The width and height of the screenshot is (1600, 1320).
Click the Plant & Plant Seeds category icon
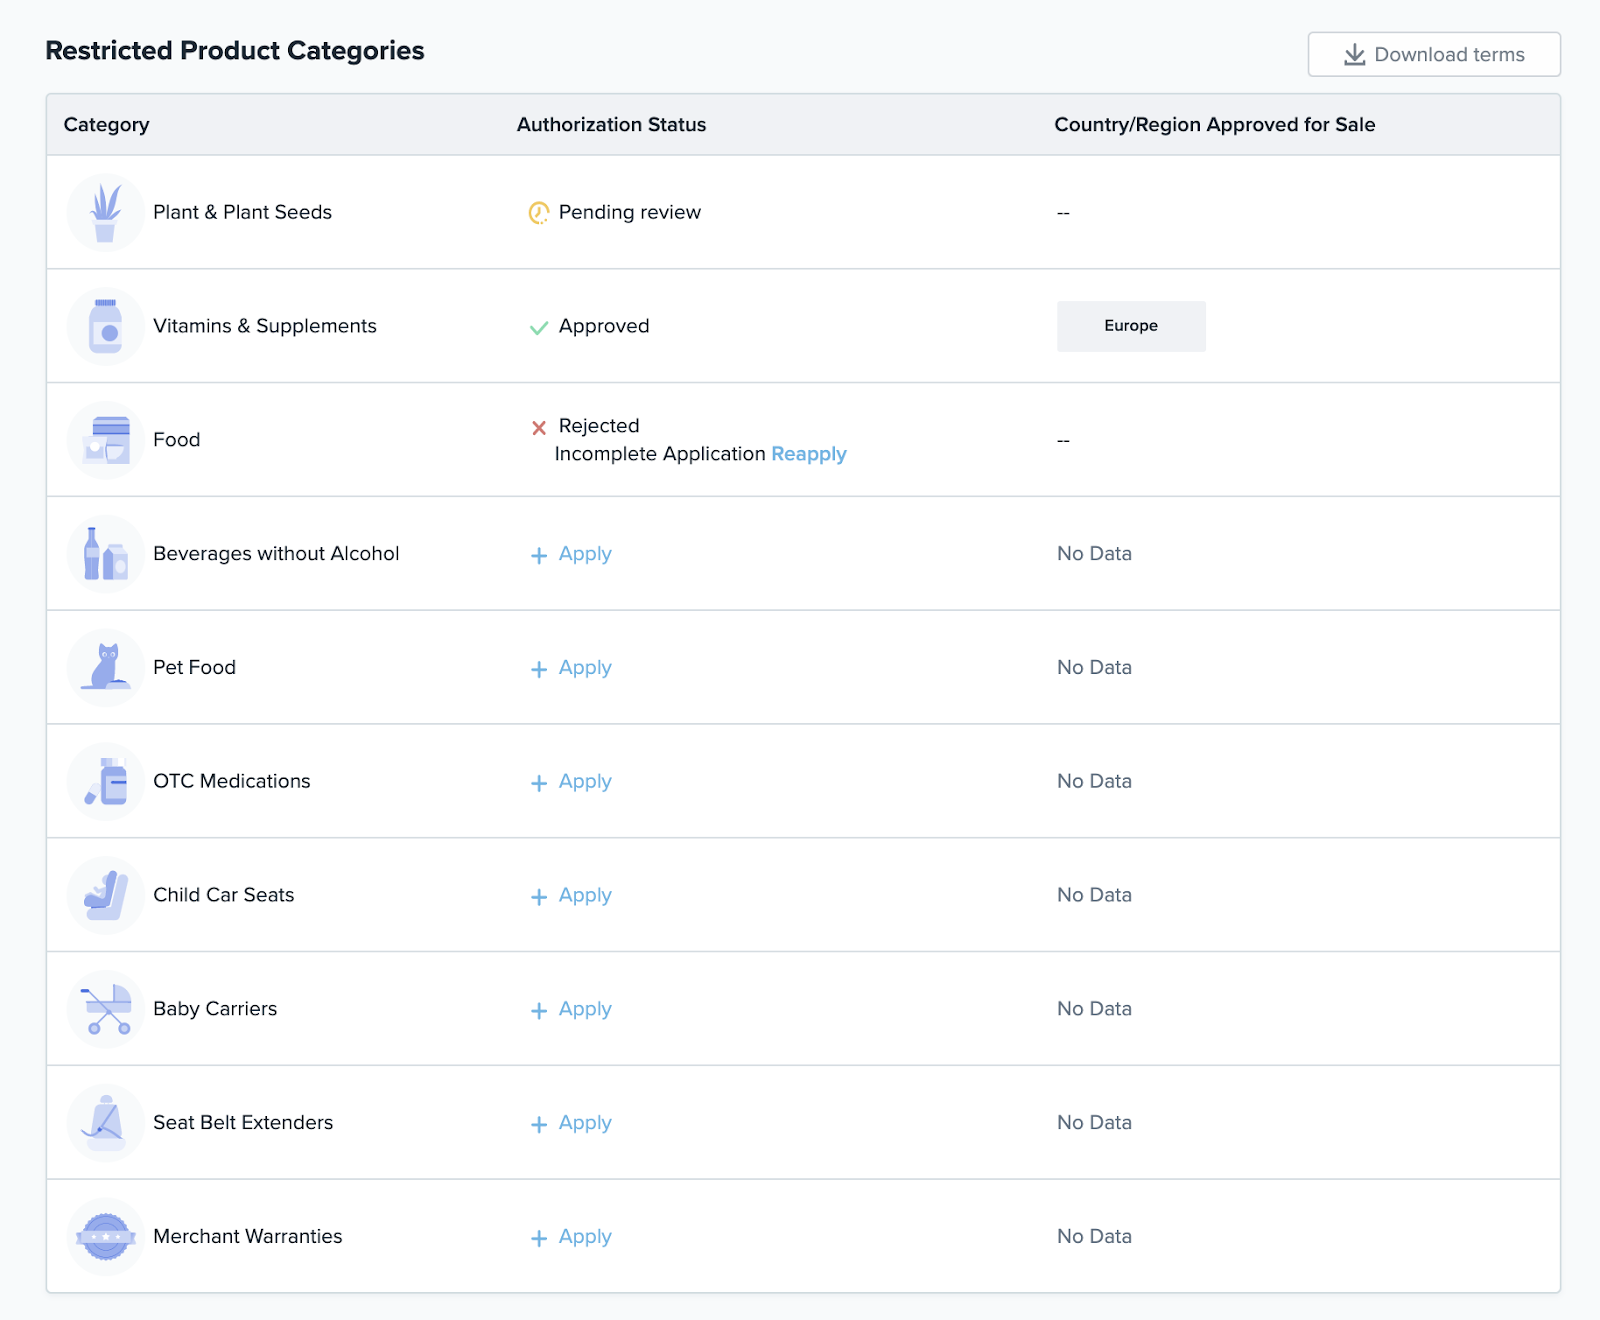tap(105, 213)
